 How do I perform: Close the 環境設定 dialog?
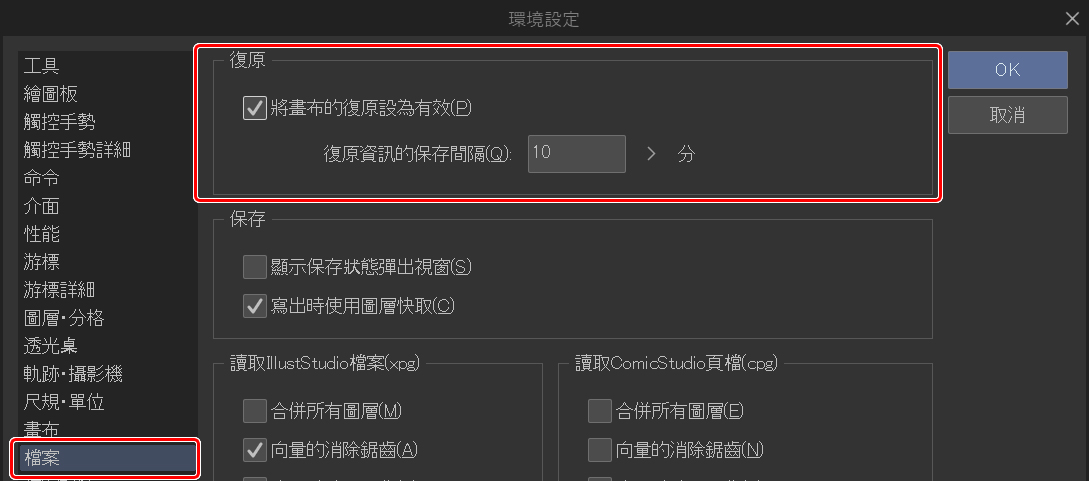tap(1072, 18)
